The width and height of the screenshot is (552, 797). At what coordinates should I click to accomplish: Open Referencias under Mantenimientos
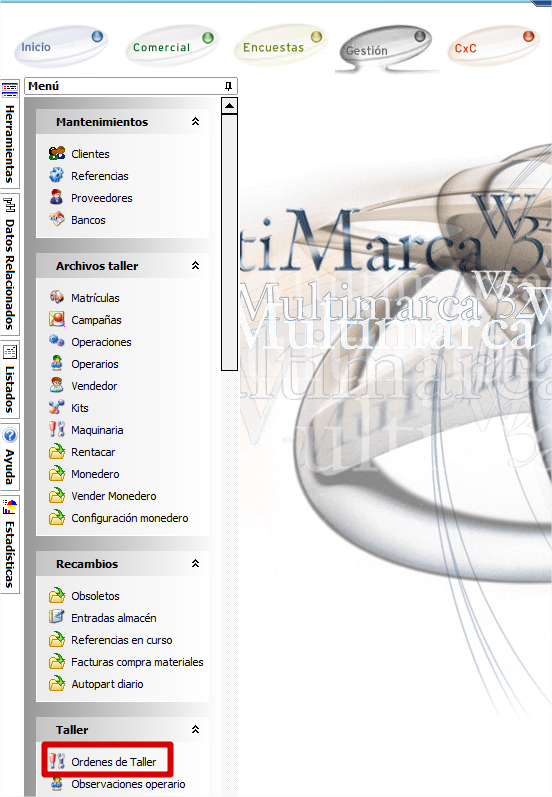[100, 176]
